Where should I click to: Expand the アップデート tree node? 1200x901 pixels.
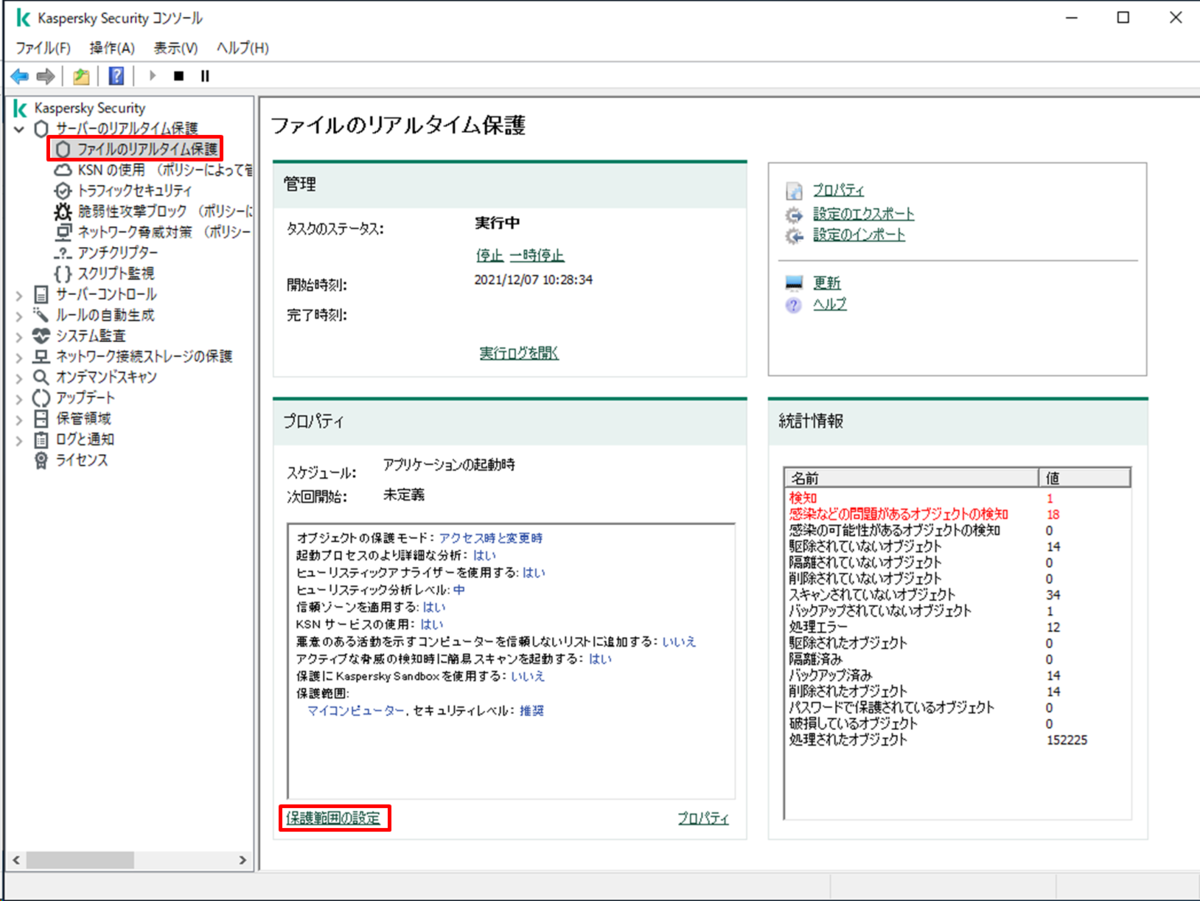click(x=19, y=398)
